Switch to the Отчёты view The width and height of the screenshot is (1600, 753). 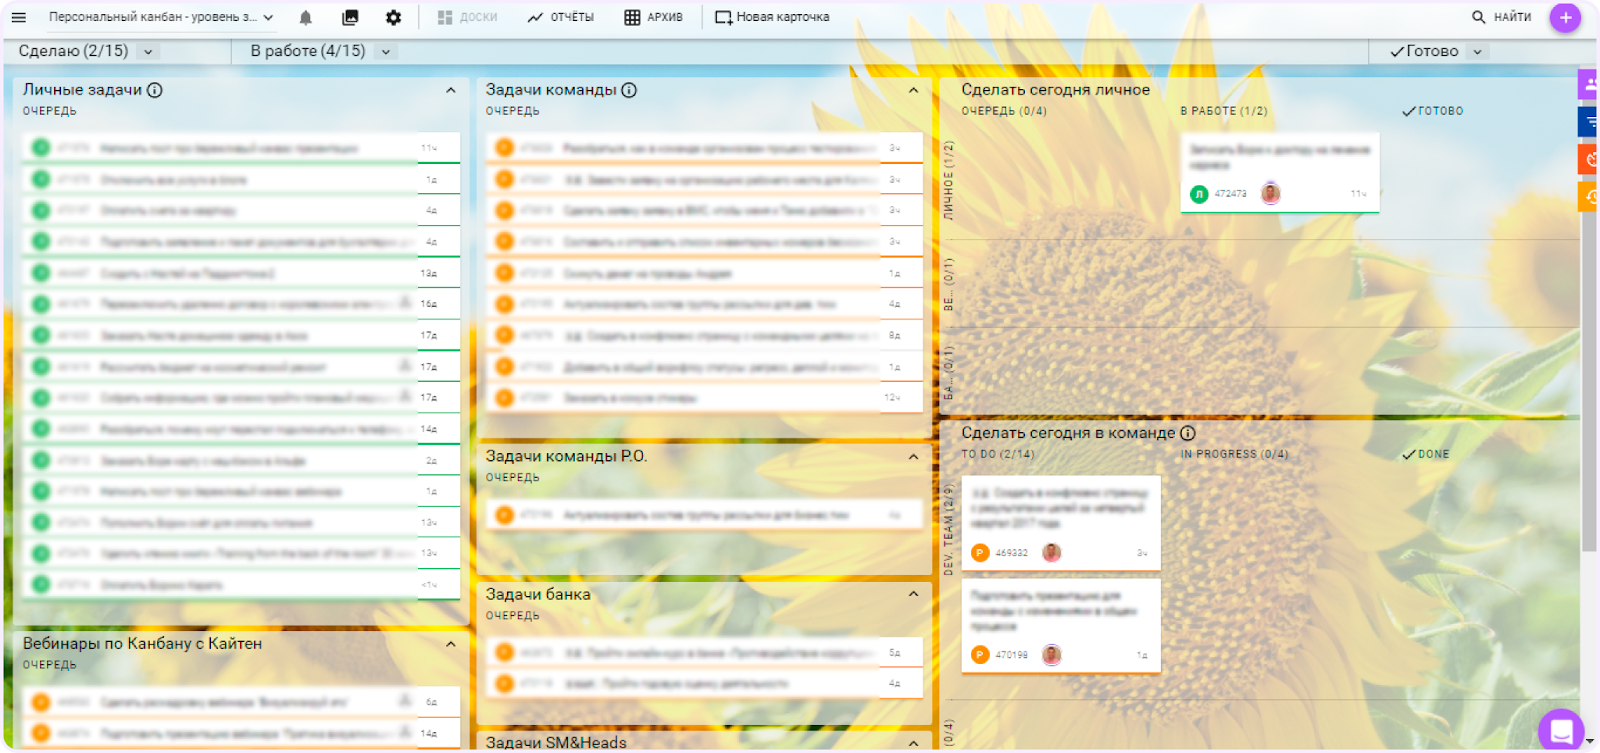coord(561,17)
